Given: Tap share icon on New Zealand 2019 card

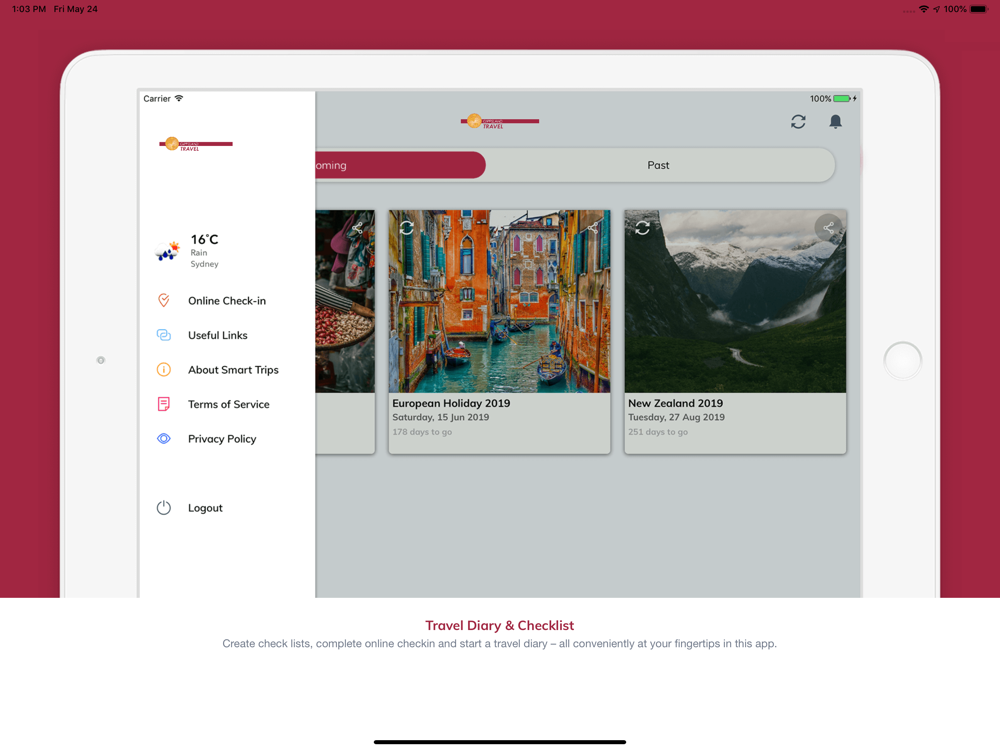Looking at the screenshot, I should 828,227.
